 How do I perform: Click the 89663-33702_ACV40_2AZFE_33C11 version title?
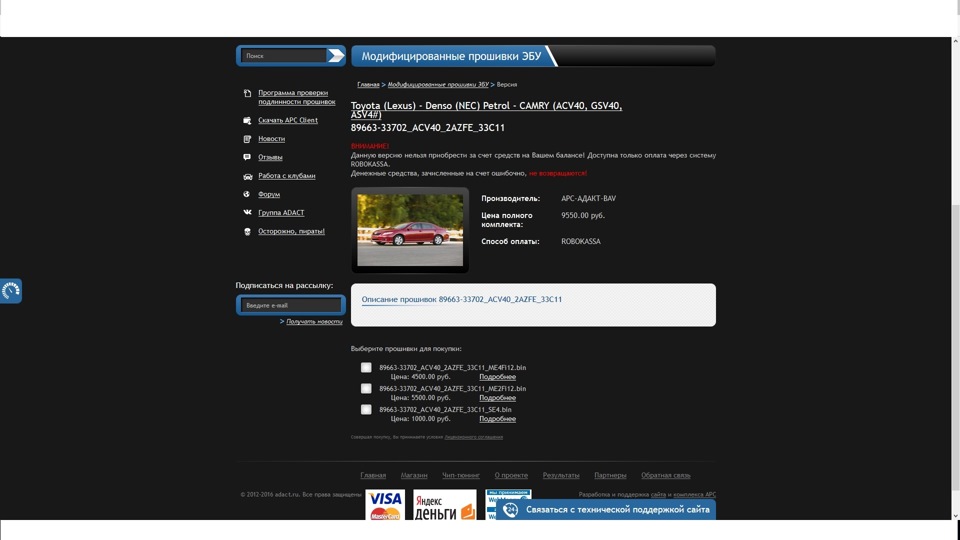coord(428,128)
